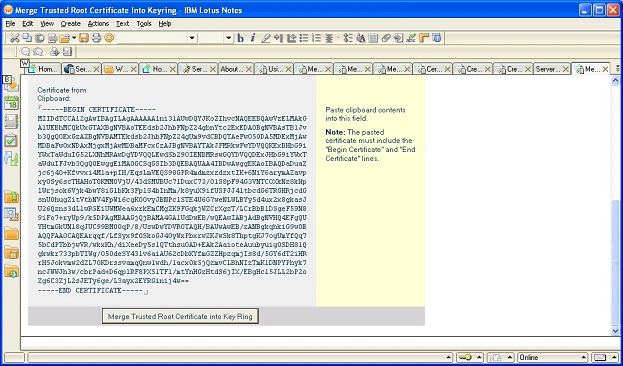The height and width of the screenshot is (366, 623).
Task: Open the Actions menu
Action: pos(98,24)
